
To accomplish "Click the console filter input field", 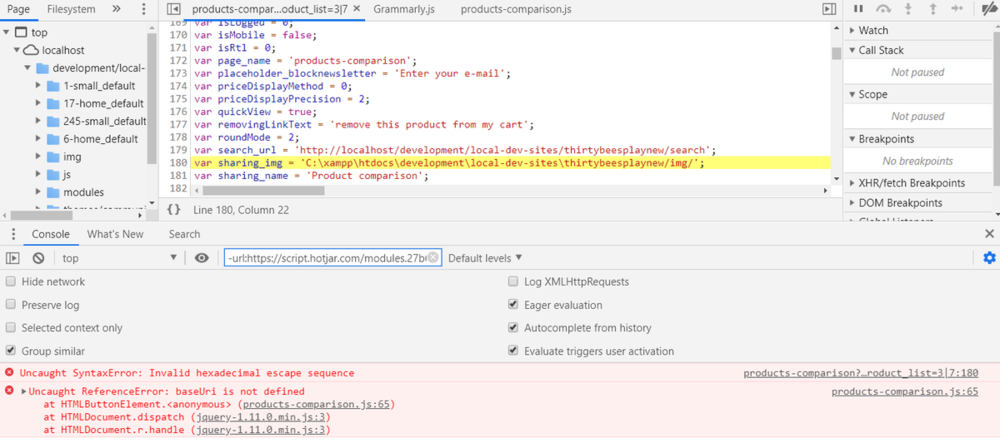I will click(x=332, y=258).
